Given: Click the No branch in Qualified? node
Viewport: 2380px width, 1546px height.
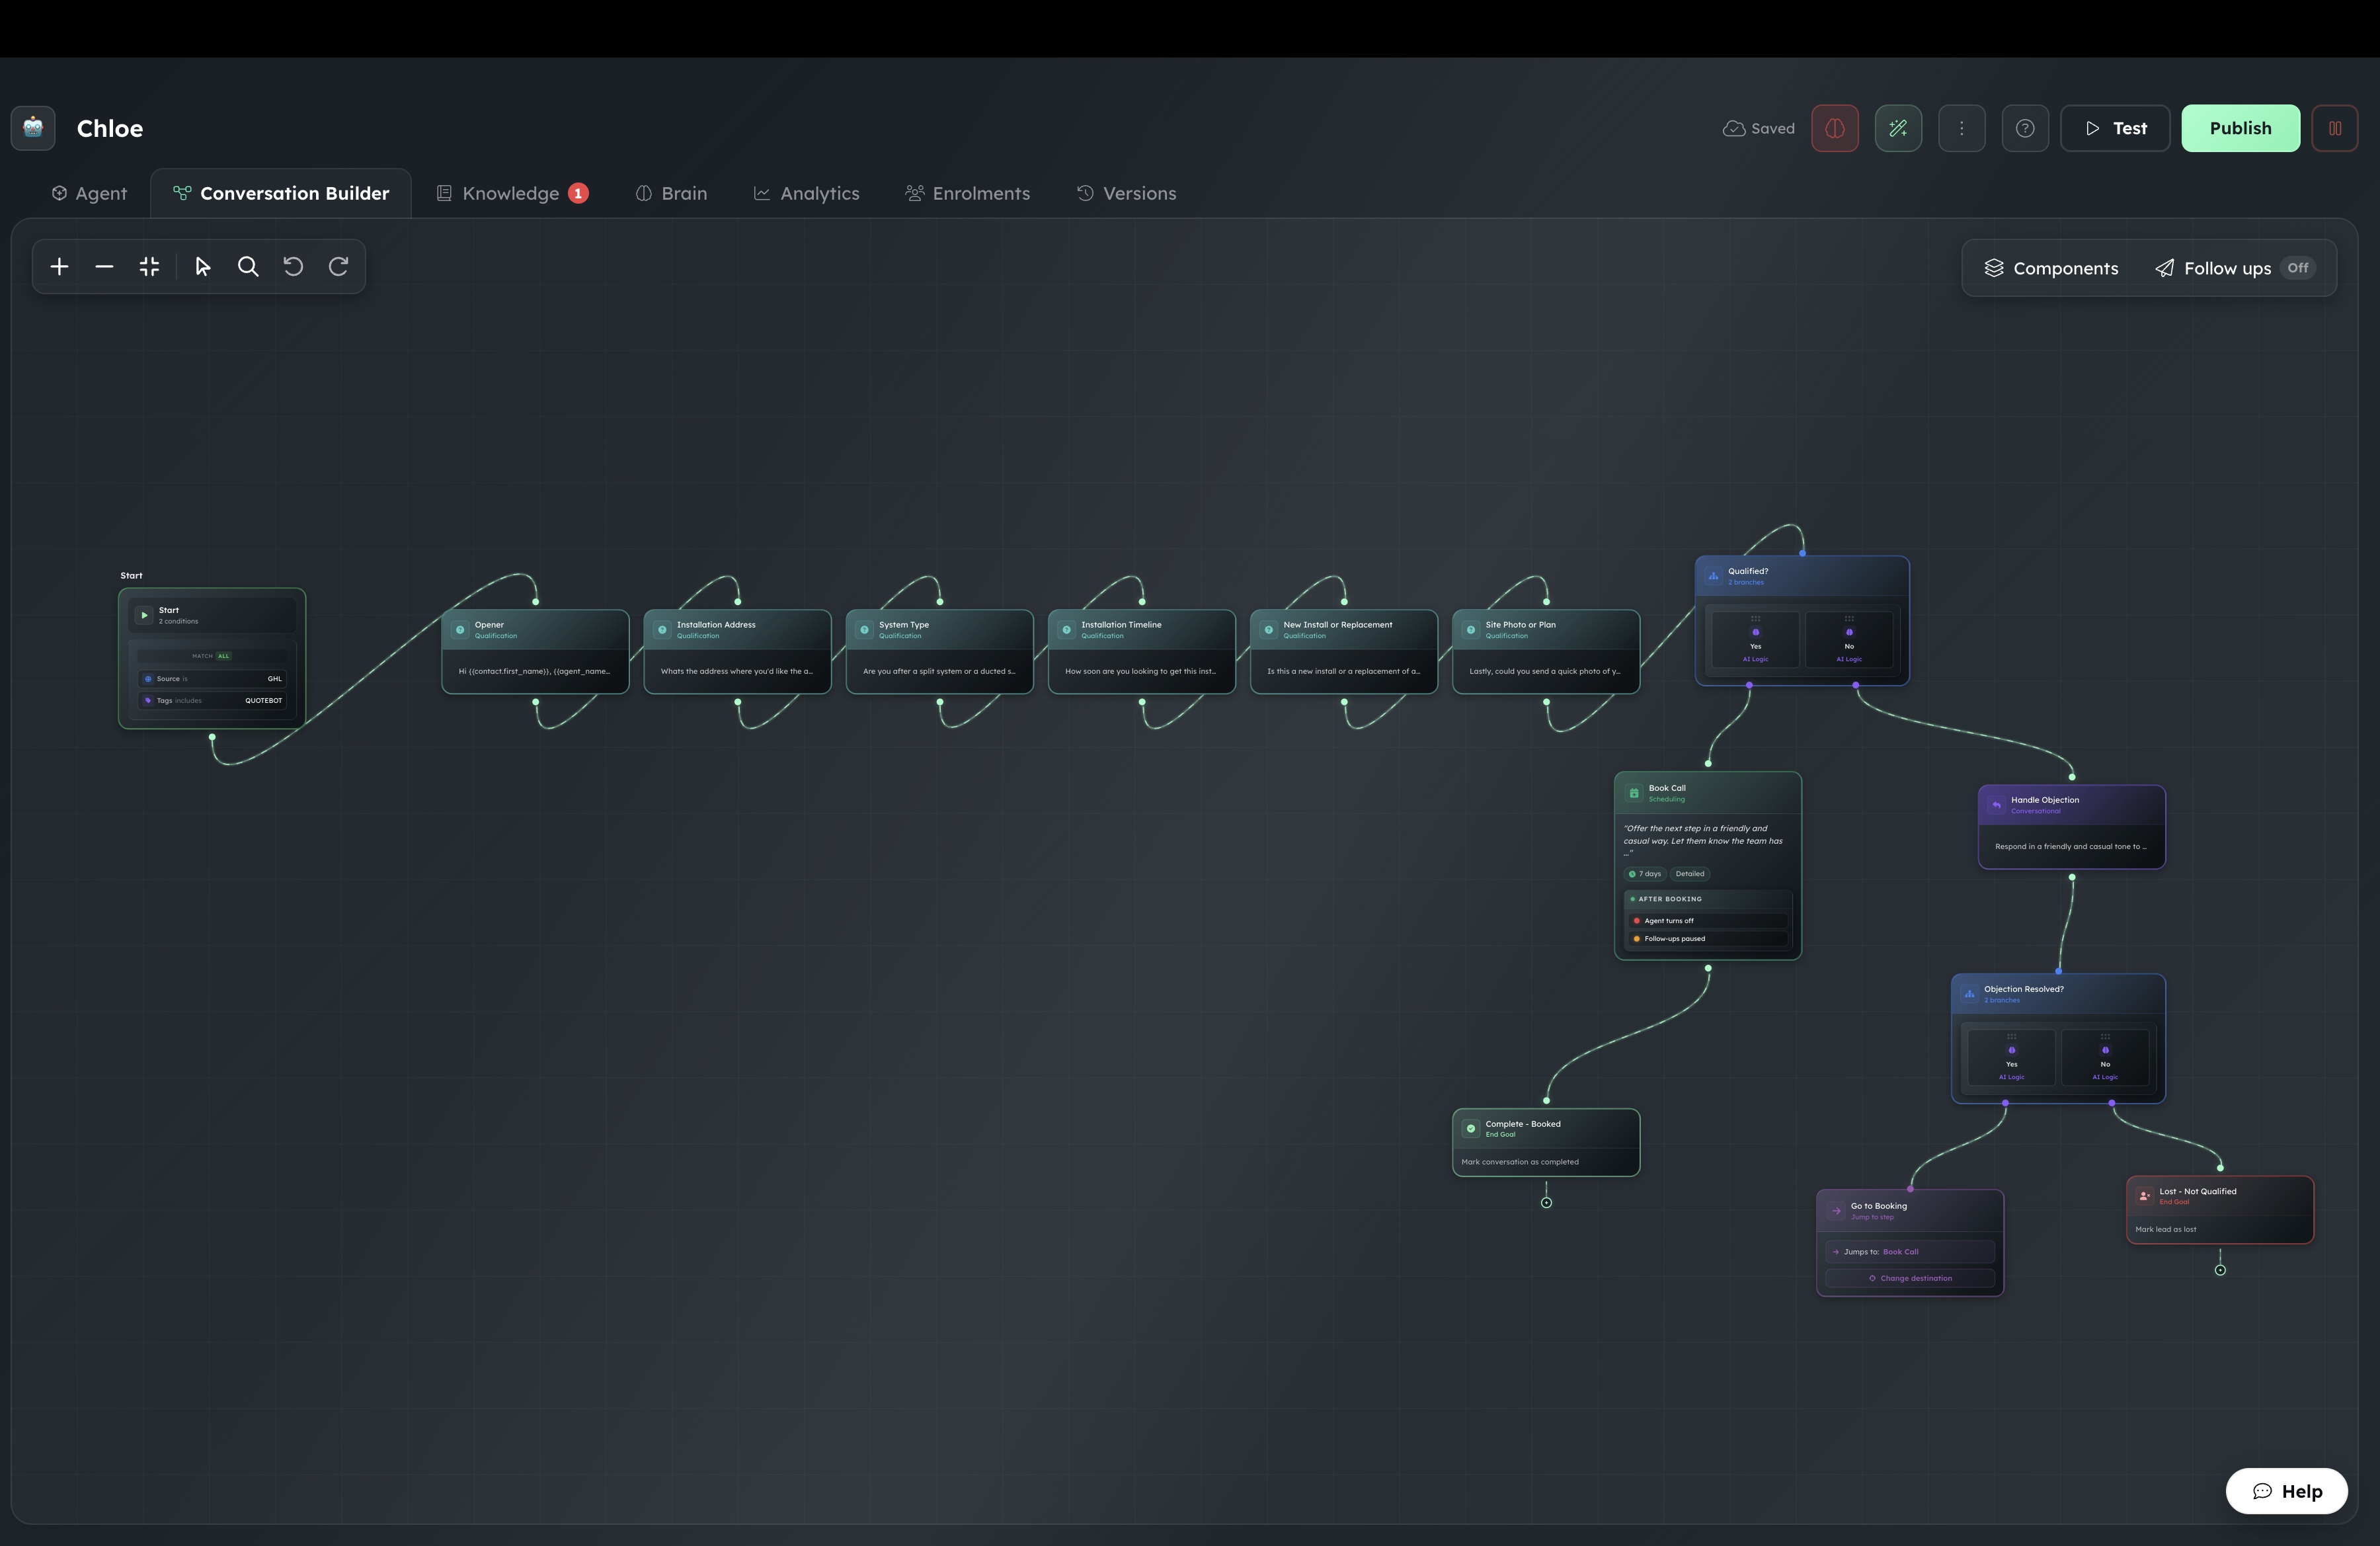Looking at the screenshot, I should point(1849,639).
